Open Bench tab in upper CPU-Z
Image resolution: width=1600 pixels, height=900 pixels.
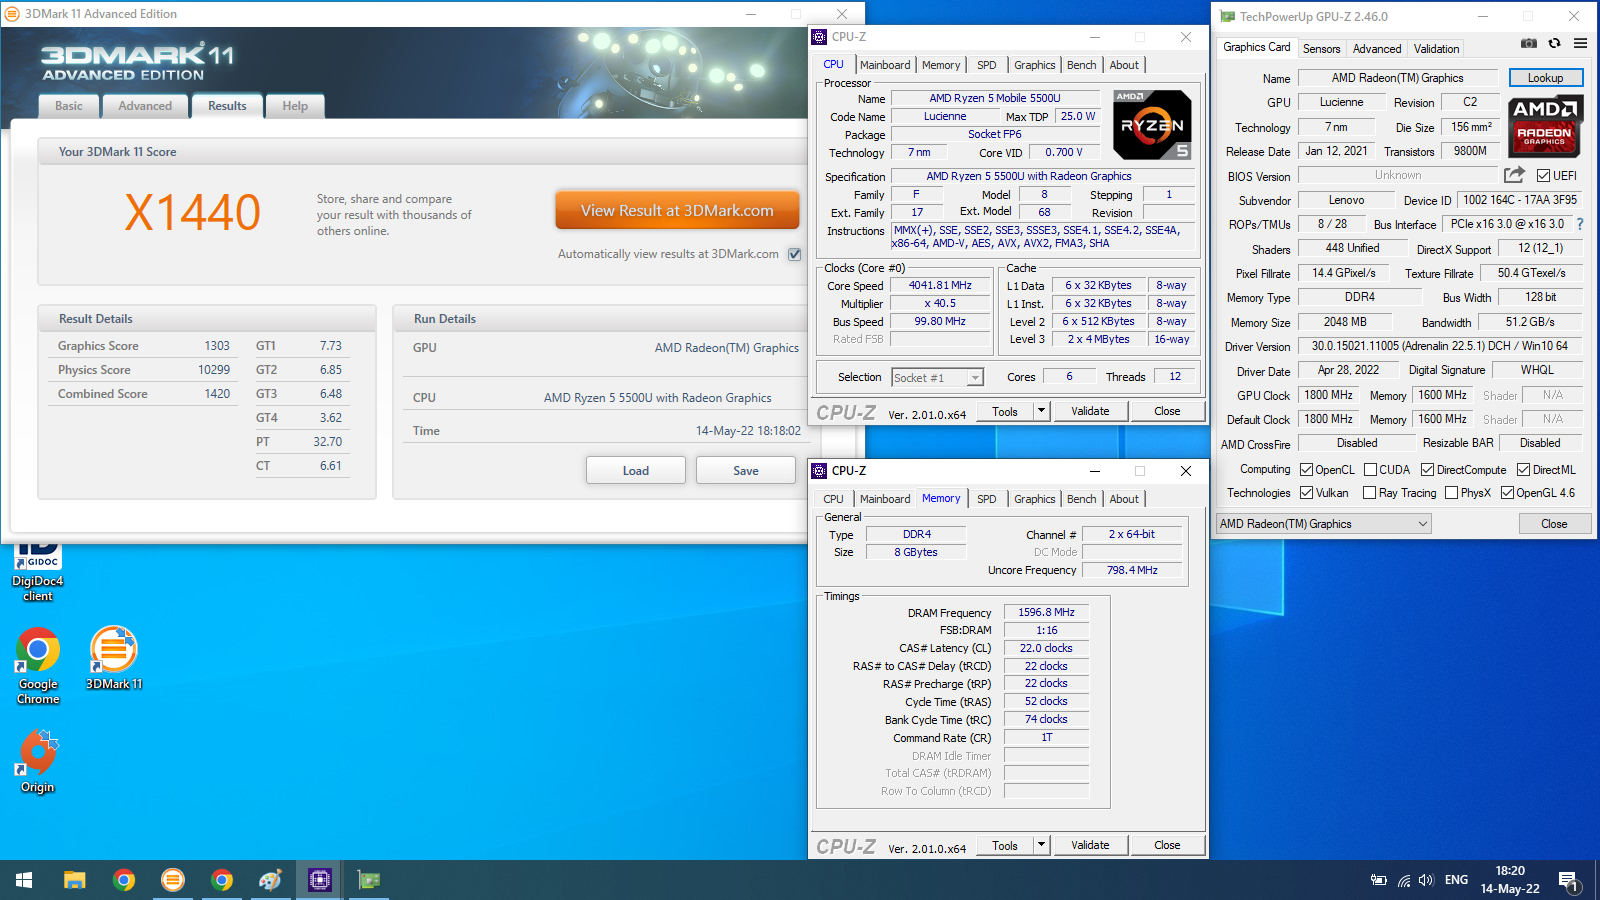pyautogui.click(x=1081, y=65)
